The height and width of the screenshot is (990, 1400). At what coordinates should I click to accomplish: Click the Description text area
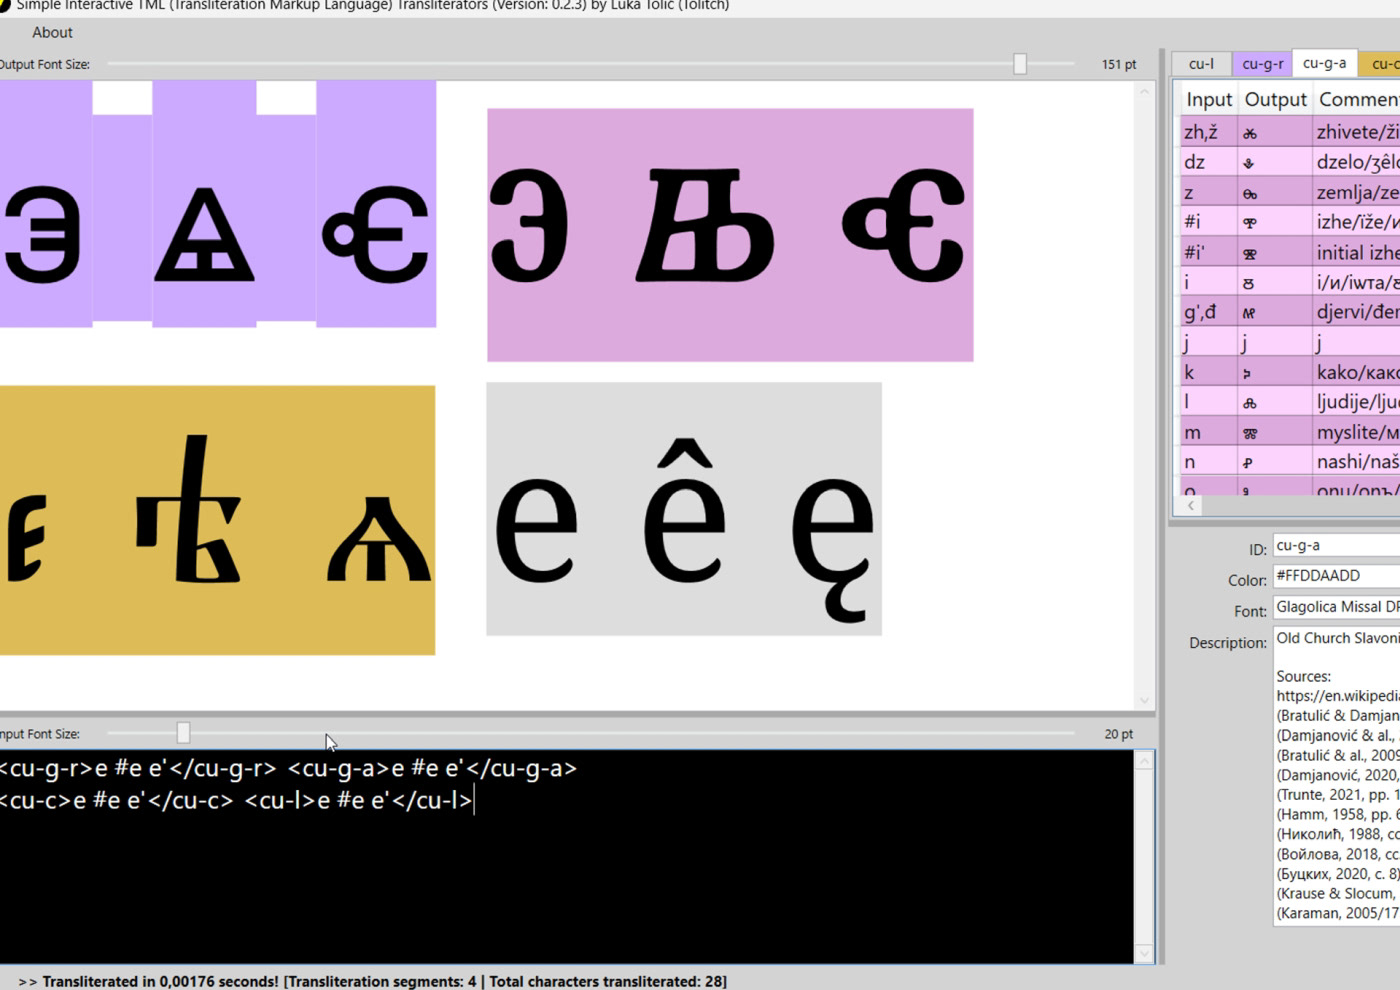pyautogui.click(x=1336, y=775)
